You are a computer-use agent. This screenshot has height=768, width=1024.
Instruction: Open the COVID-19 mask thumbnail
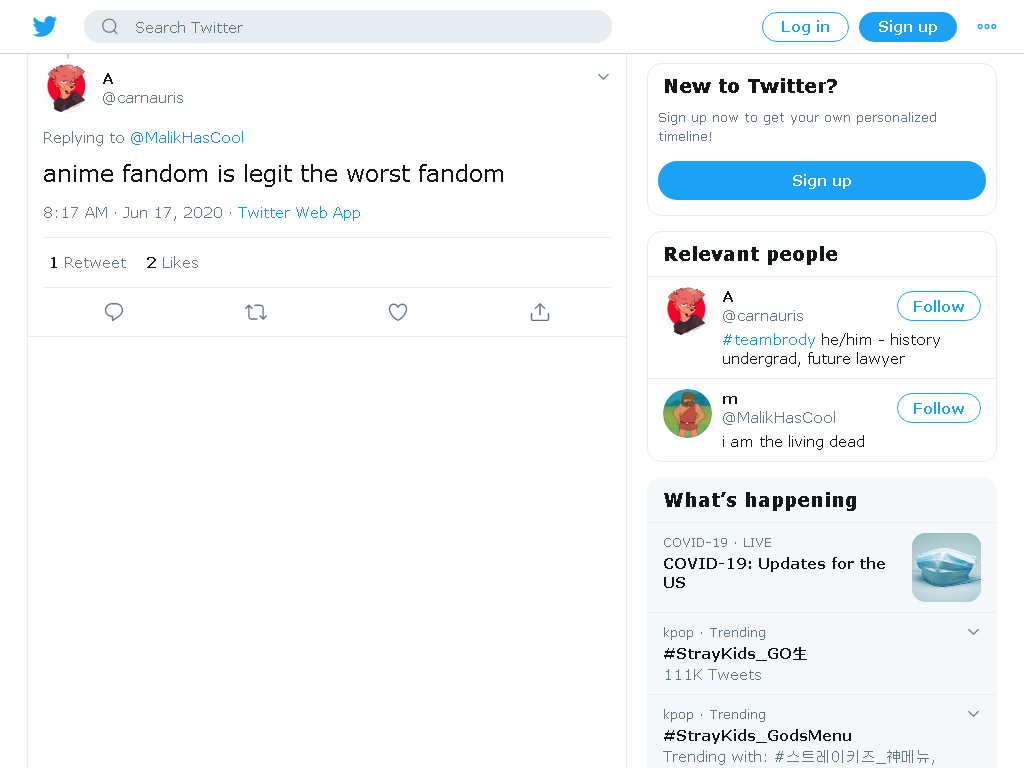click(x=946, y=568)
